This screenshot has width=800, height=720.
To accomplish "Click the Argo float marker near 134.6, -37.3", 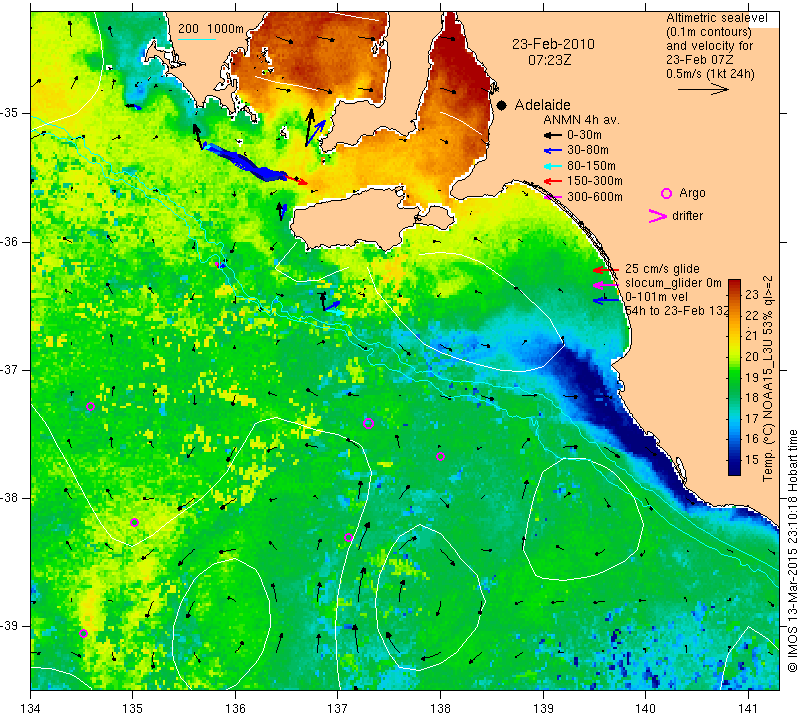I will click(90, 407).
